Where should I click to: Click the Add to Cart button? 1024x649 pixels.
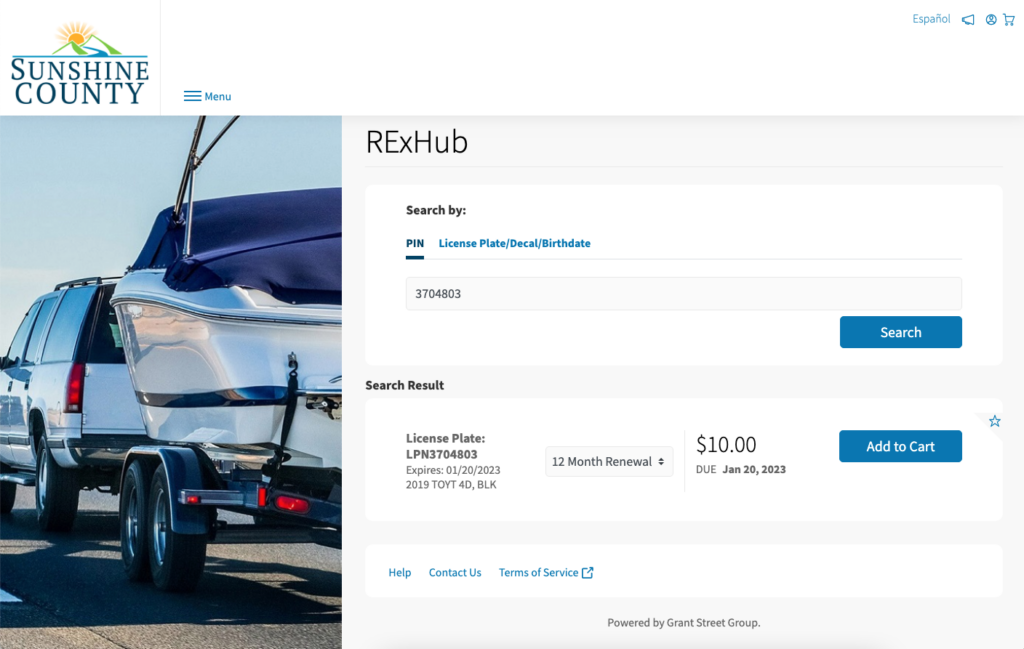click(x=900, y=446)
